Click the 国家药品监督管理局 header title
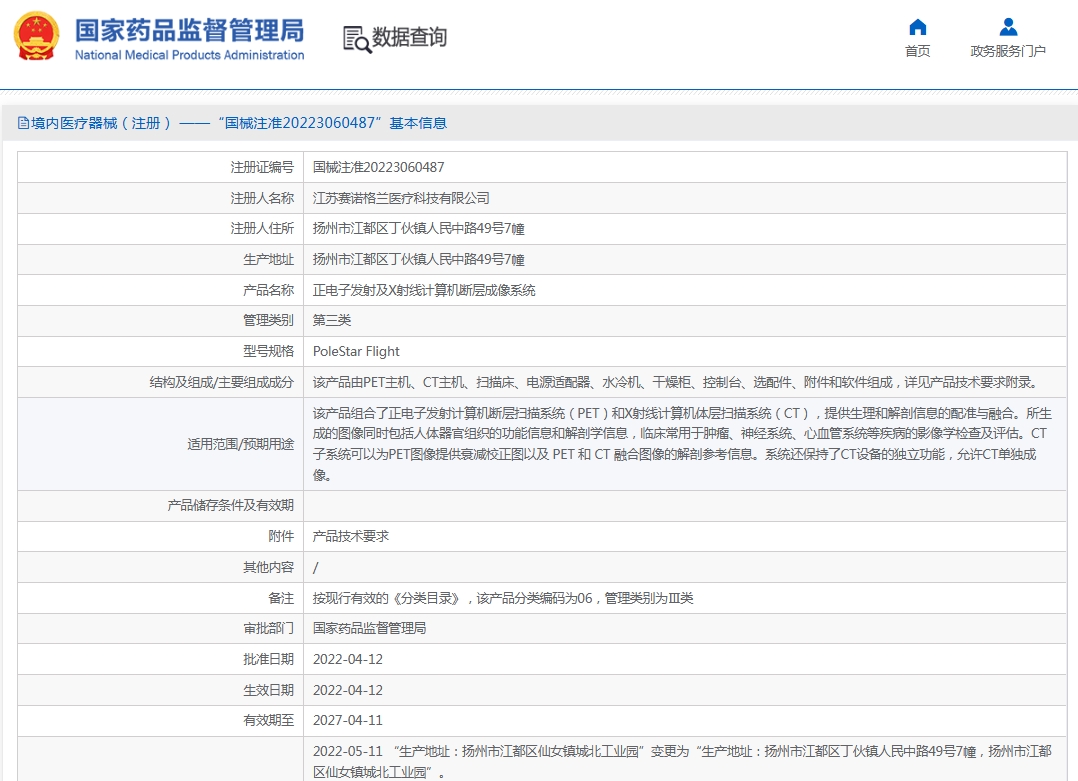 [x=189, y=30]
